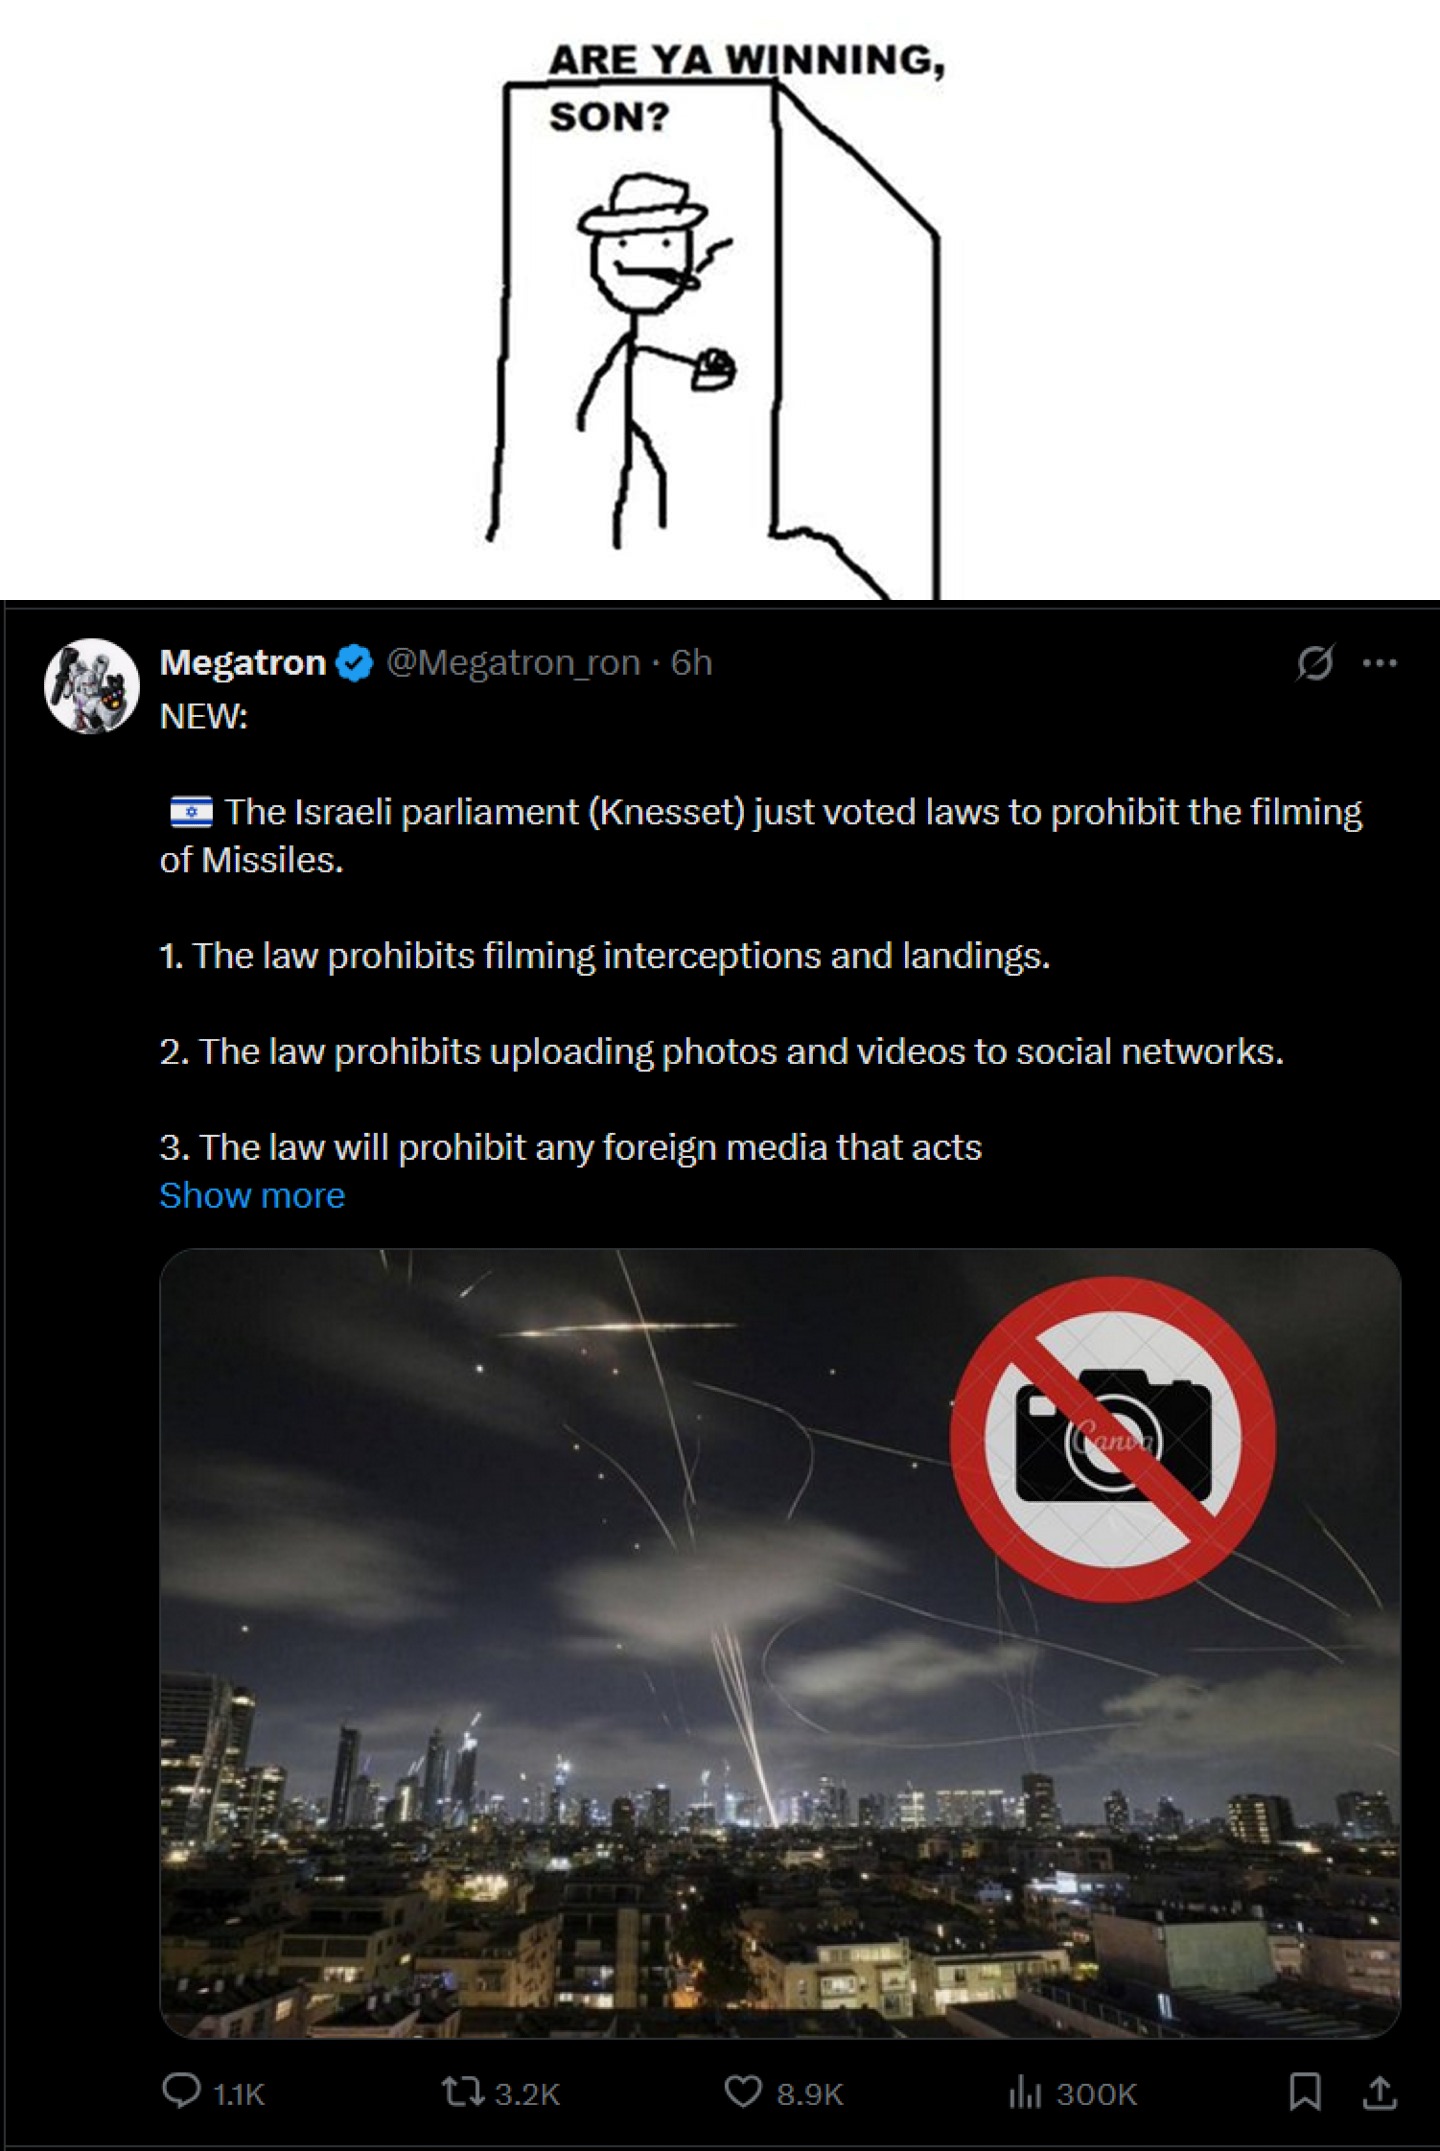This screenshot has height=2151, width=1440.
Task: Click the Grok slashed-circle icon
Action: pos(1314,662)
